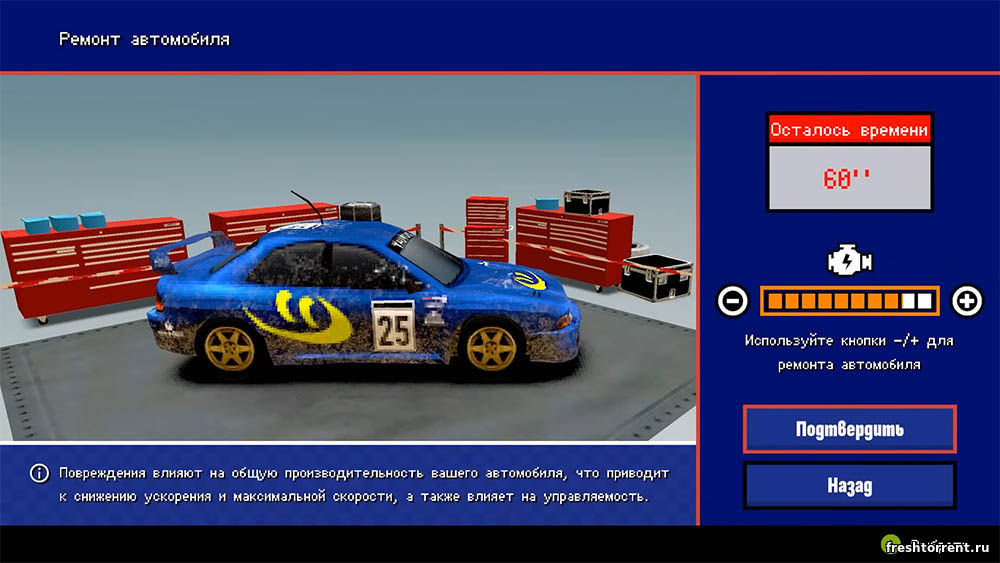The image size is (1000, 563).
Task: Click the white empty segments of repair bar
Action: click(x=917, y=300)
